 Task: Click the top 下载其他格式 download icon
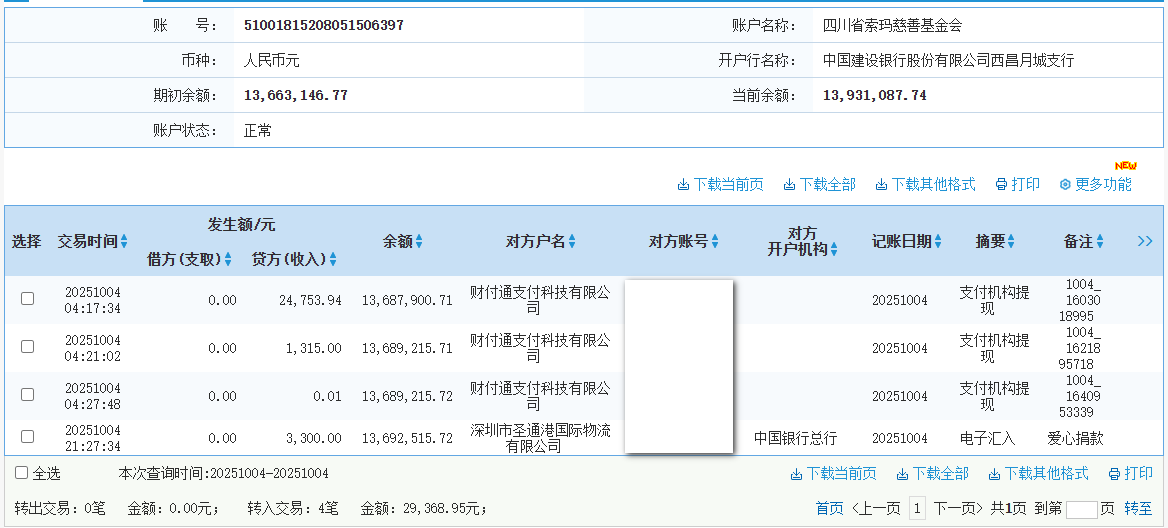click(x=881, y=185)
